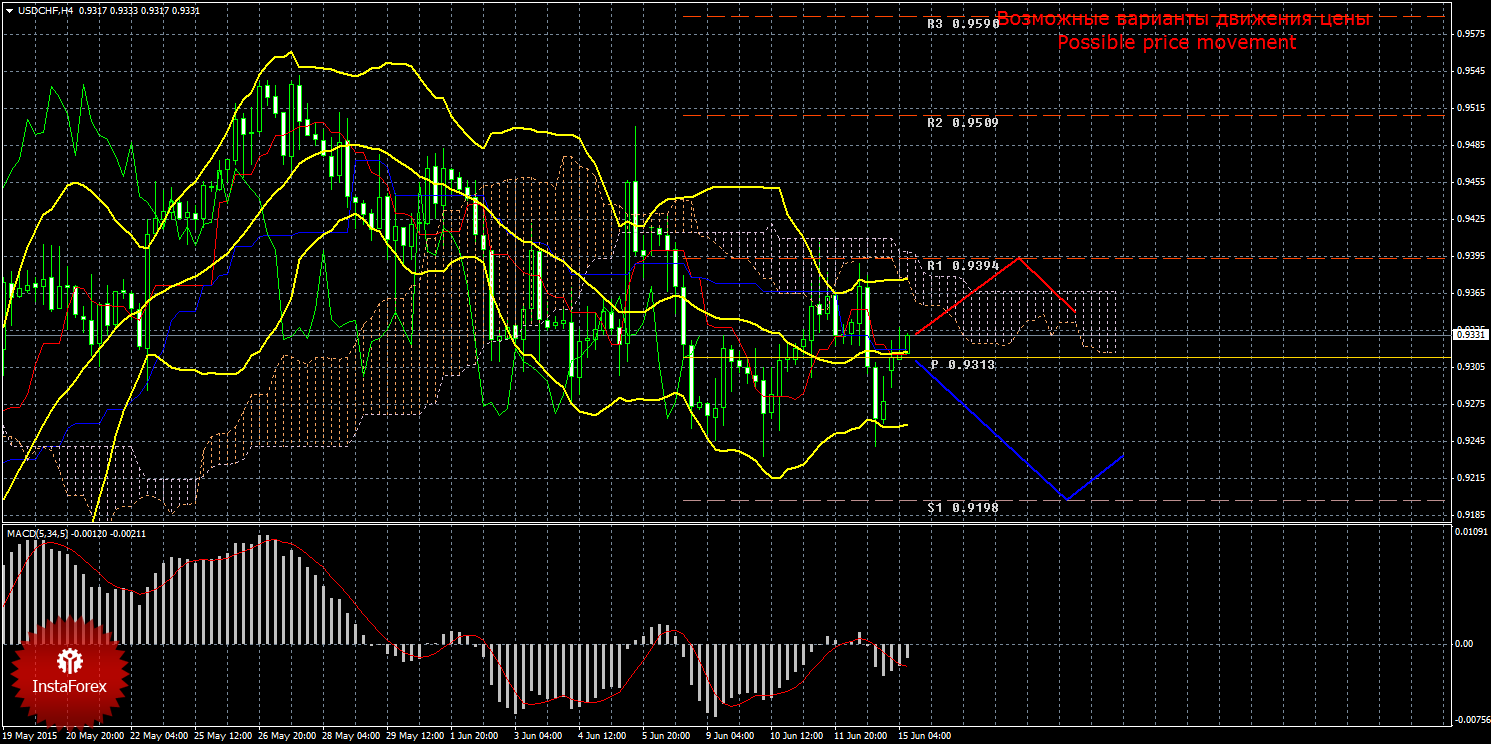Click the 0.9575 price scale value
The height and width of the screenshot is (744, 1491).
1470,34
